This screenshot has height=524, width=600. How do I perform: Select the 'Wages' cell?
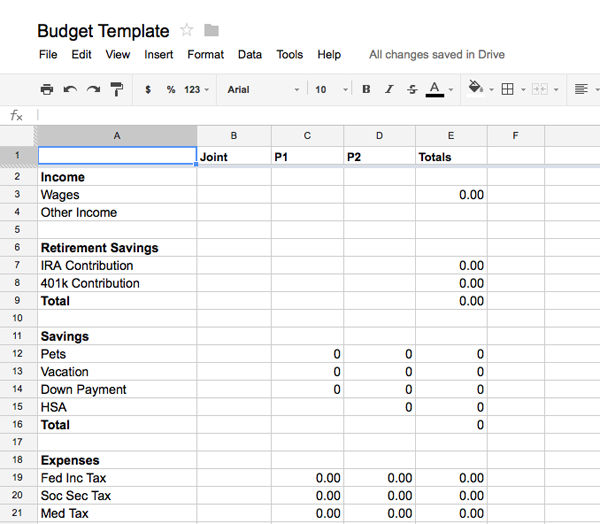(x=117, y=194)
